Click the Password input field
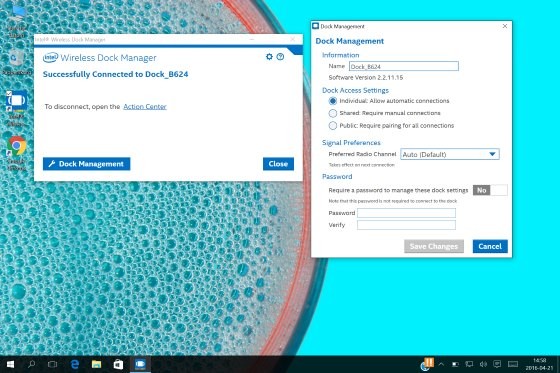 pyautogui.click(x=406, y=213)
